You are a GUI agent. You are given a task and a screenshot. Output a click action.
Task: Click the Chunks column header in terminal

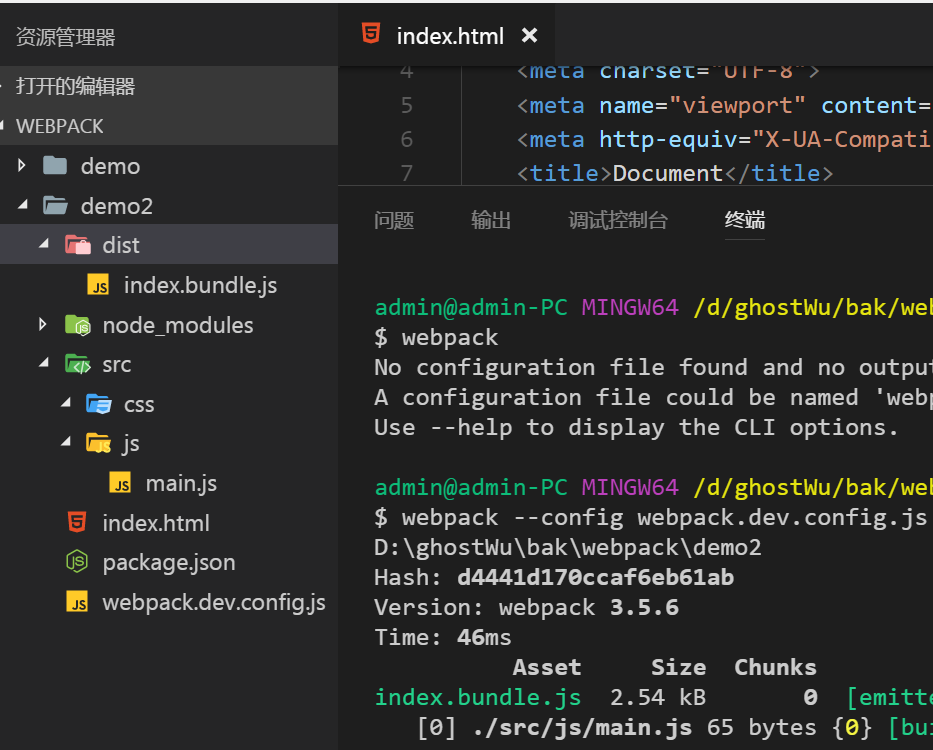coord(775,667)
